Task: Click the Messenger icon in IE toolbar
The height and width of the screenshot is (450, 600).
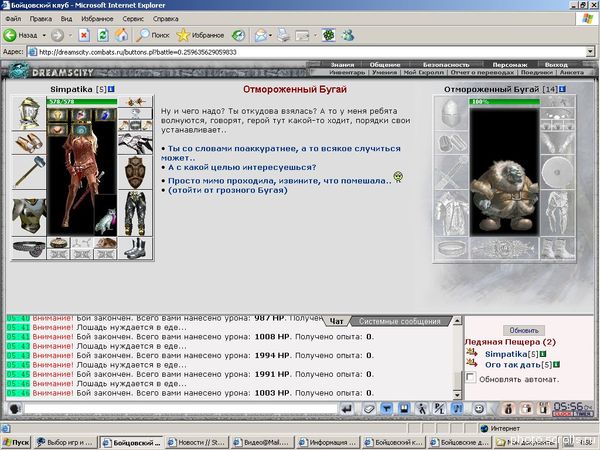Action: pos(348,35)
